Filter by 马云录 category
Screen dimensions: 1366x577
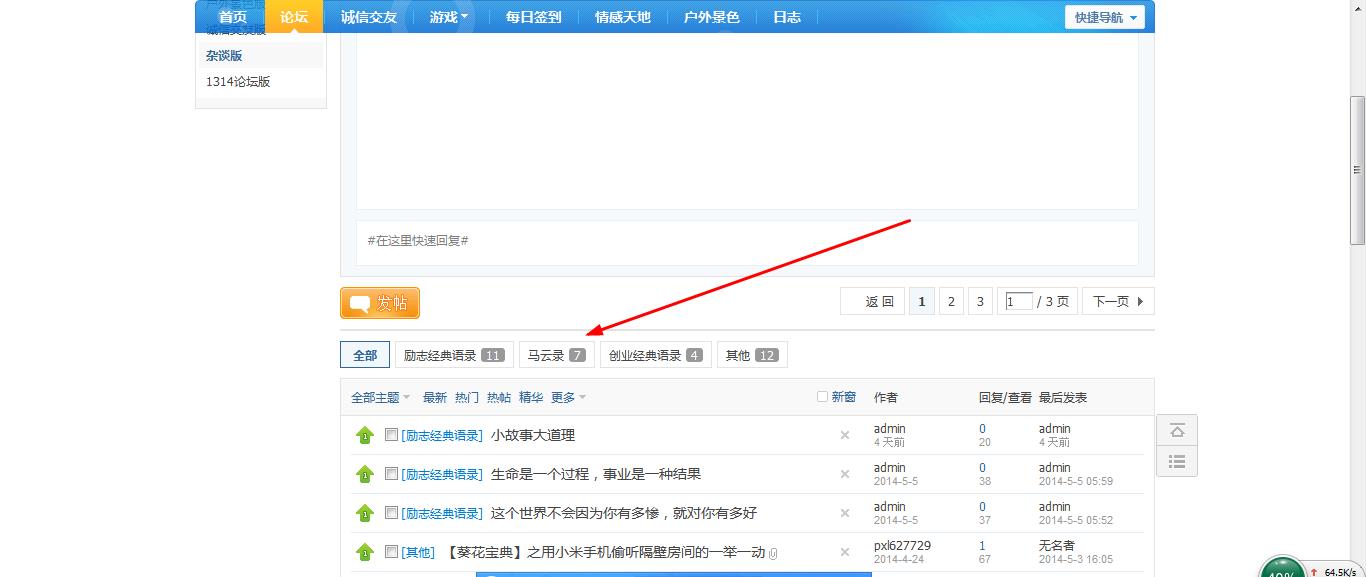(x=556, y=355)
